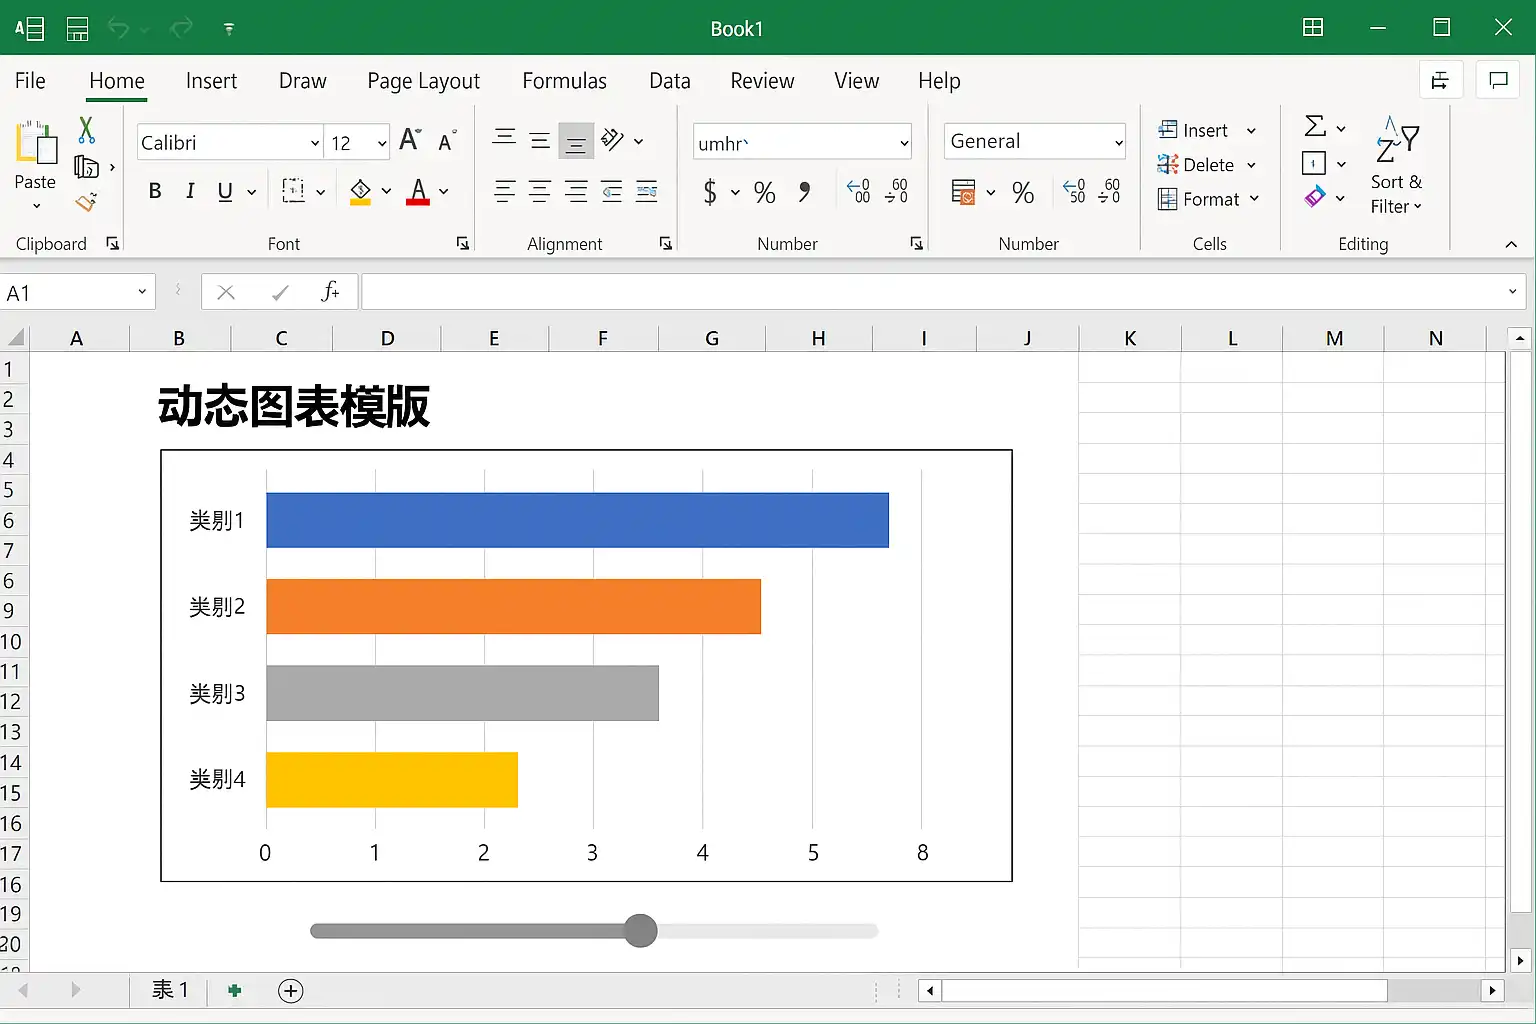Open the Name Box dropdown arrow

[142, 292]
